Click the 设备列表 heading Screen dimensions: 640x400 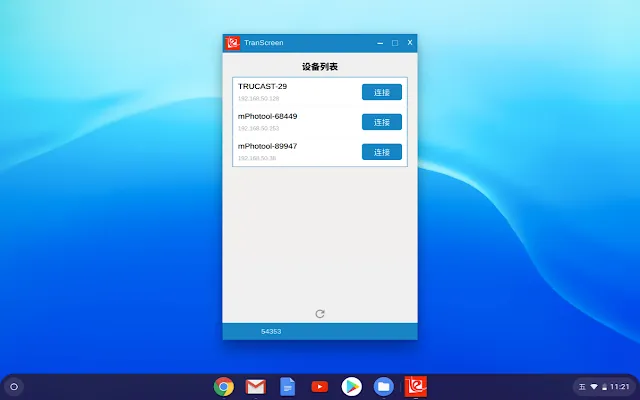(x=320, y=67)
